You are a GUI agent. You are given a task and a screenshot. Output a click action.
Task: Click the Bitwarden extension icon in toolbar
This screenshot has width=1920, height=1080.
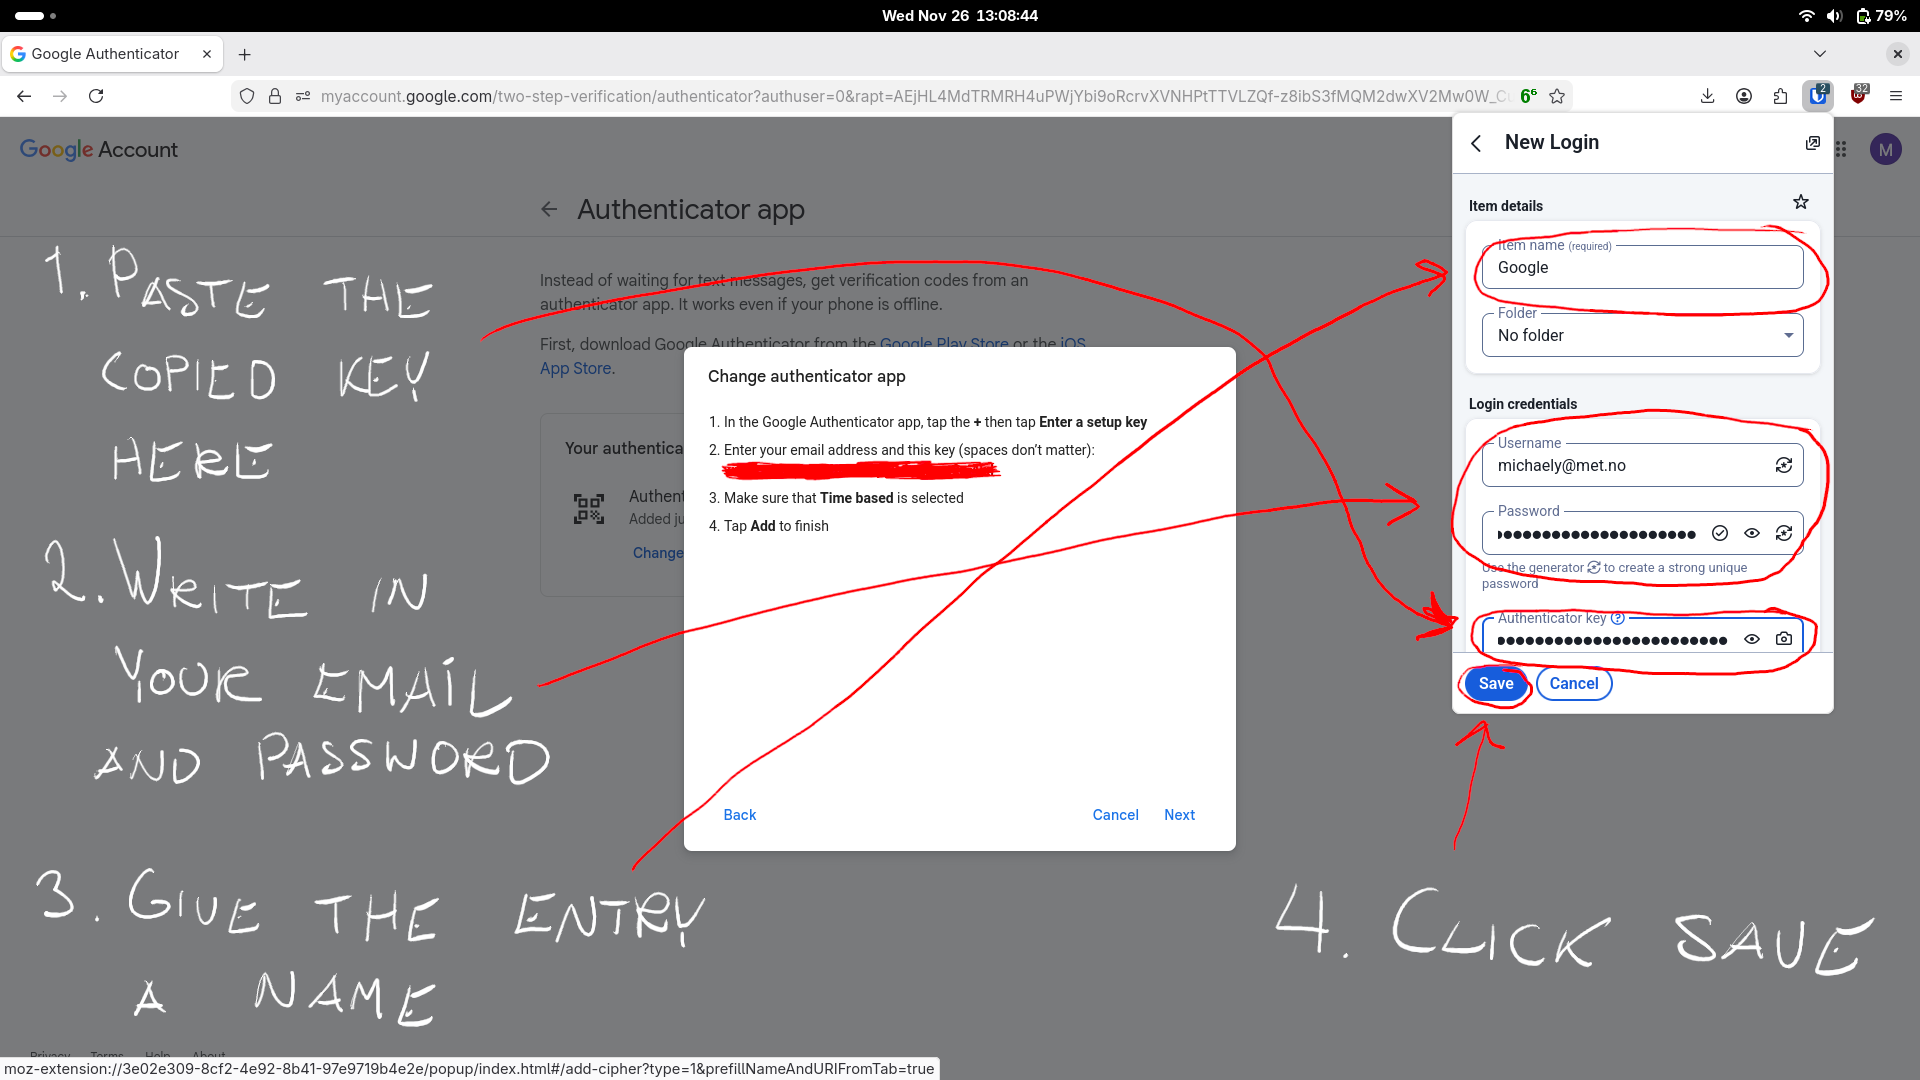(1818, 96)
